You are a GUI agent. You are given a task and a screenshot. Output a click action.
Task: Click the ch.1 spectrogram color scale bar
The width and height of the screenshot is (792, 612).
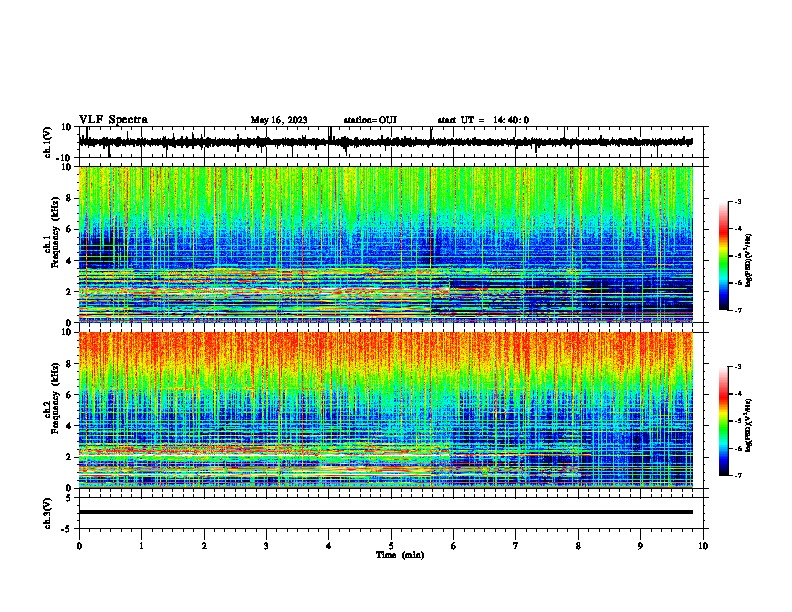[x=723, y=256]
